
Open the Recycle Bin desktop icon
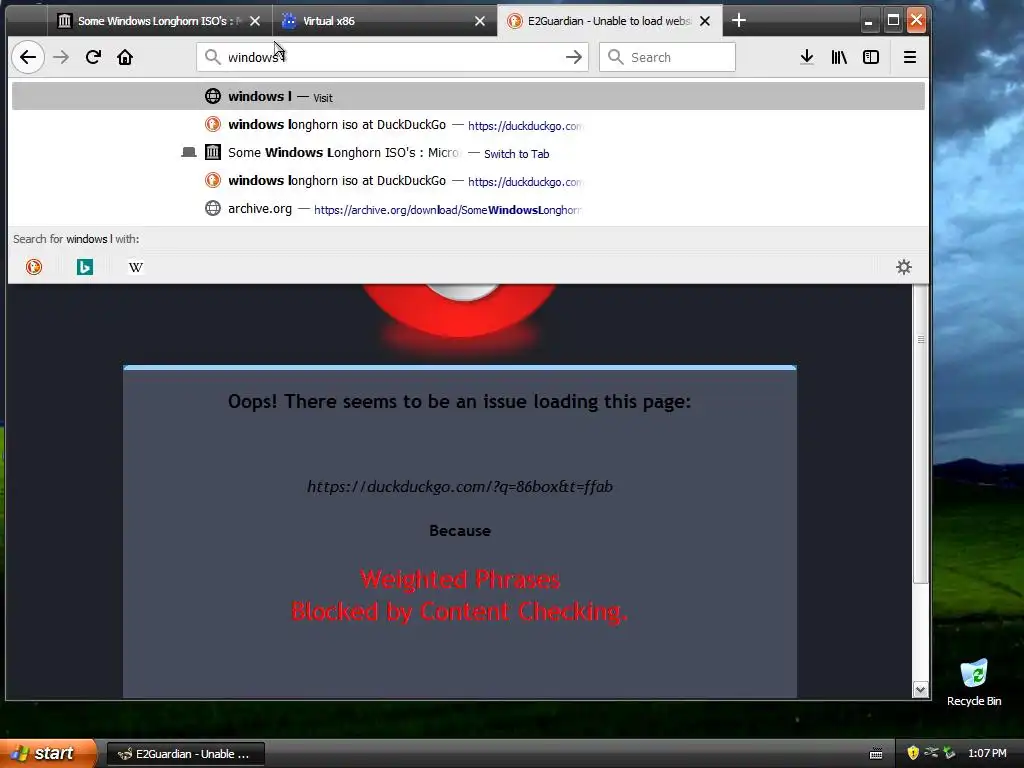click(x=974, y=682)
